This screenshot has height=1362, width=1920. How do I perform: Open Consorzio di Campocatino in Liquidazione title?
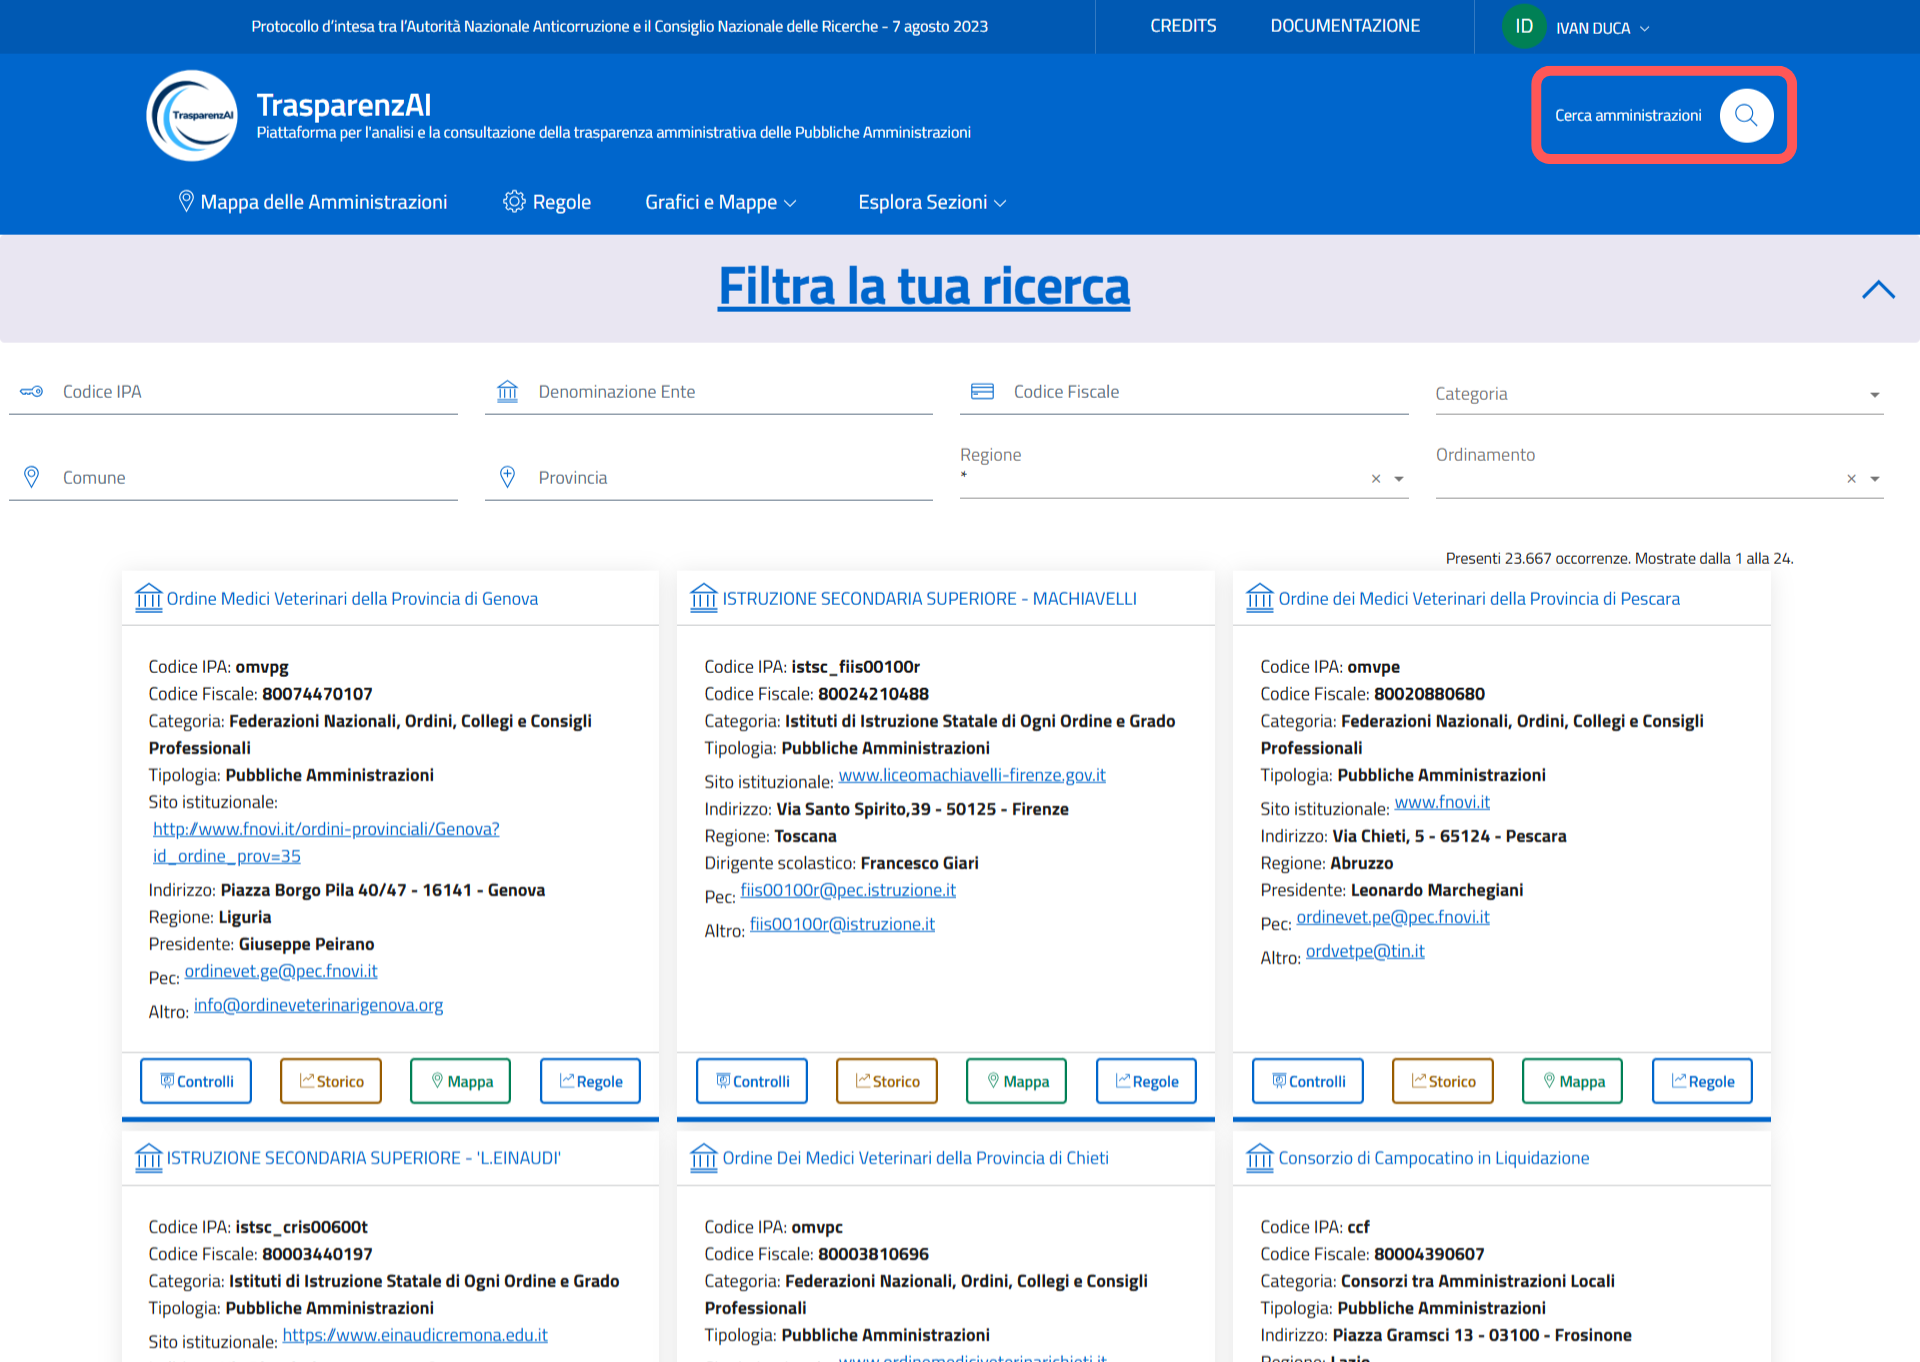click(x=1434, y=1158)
